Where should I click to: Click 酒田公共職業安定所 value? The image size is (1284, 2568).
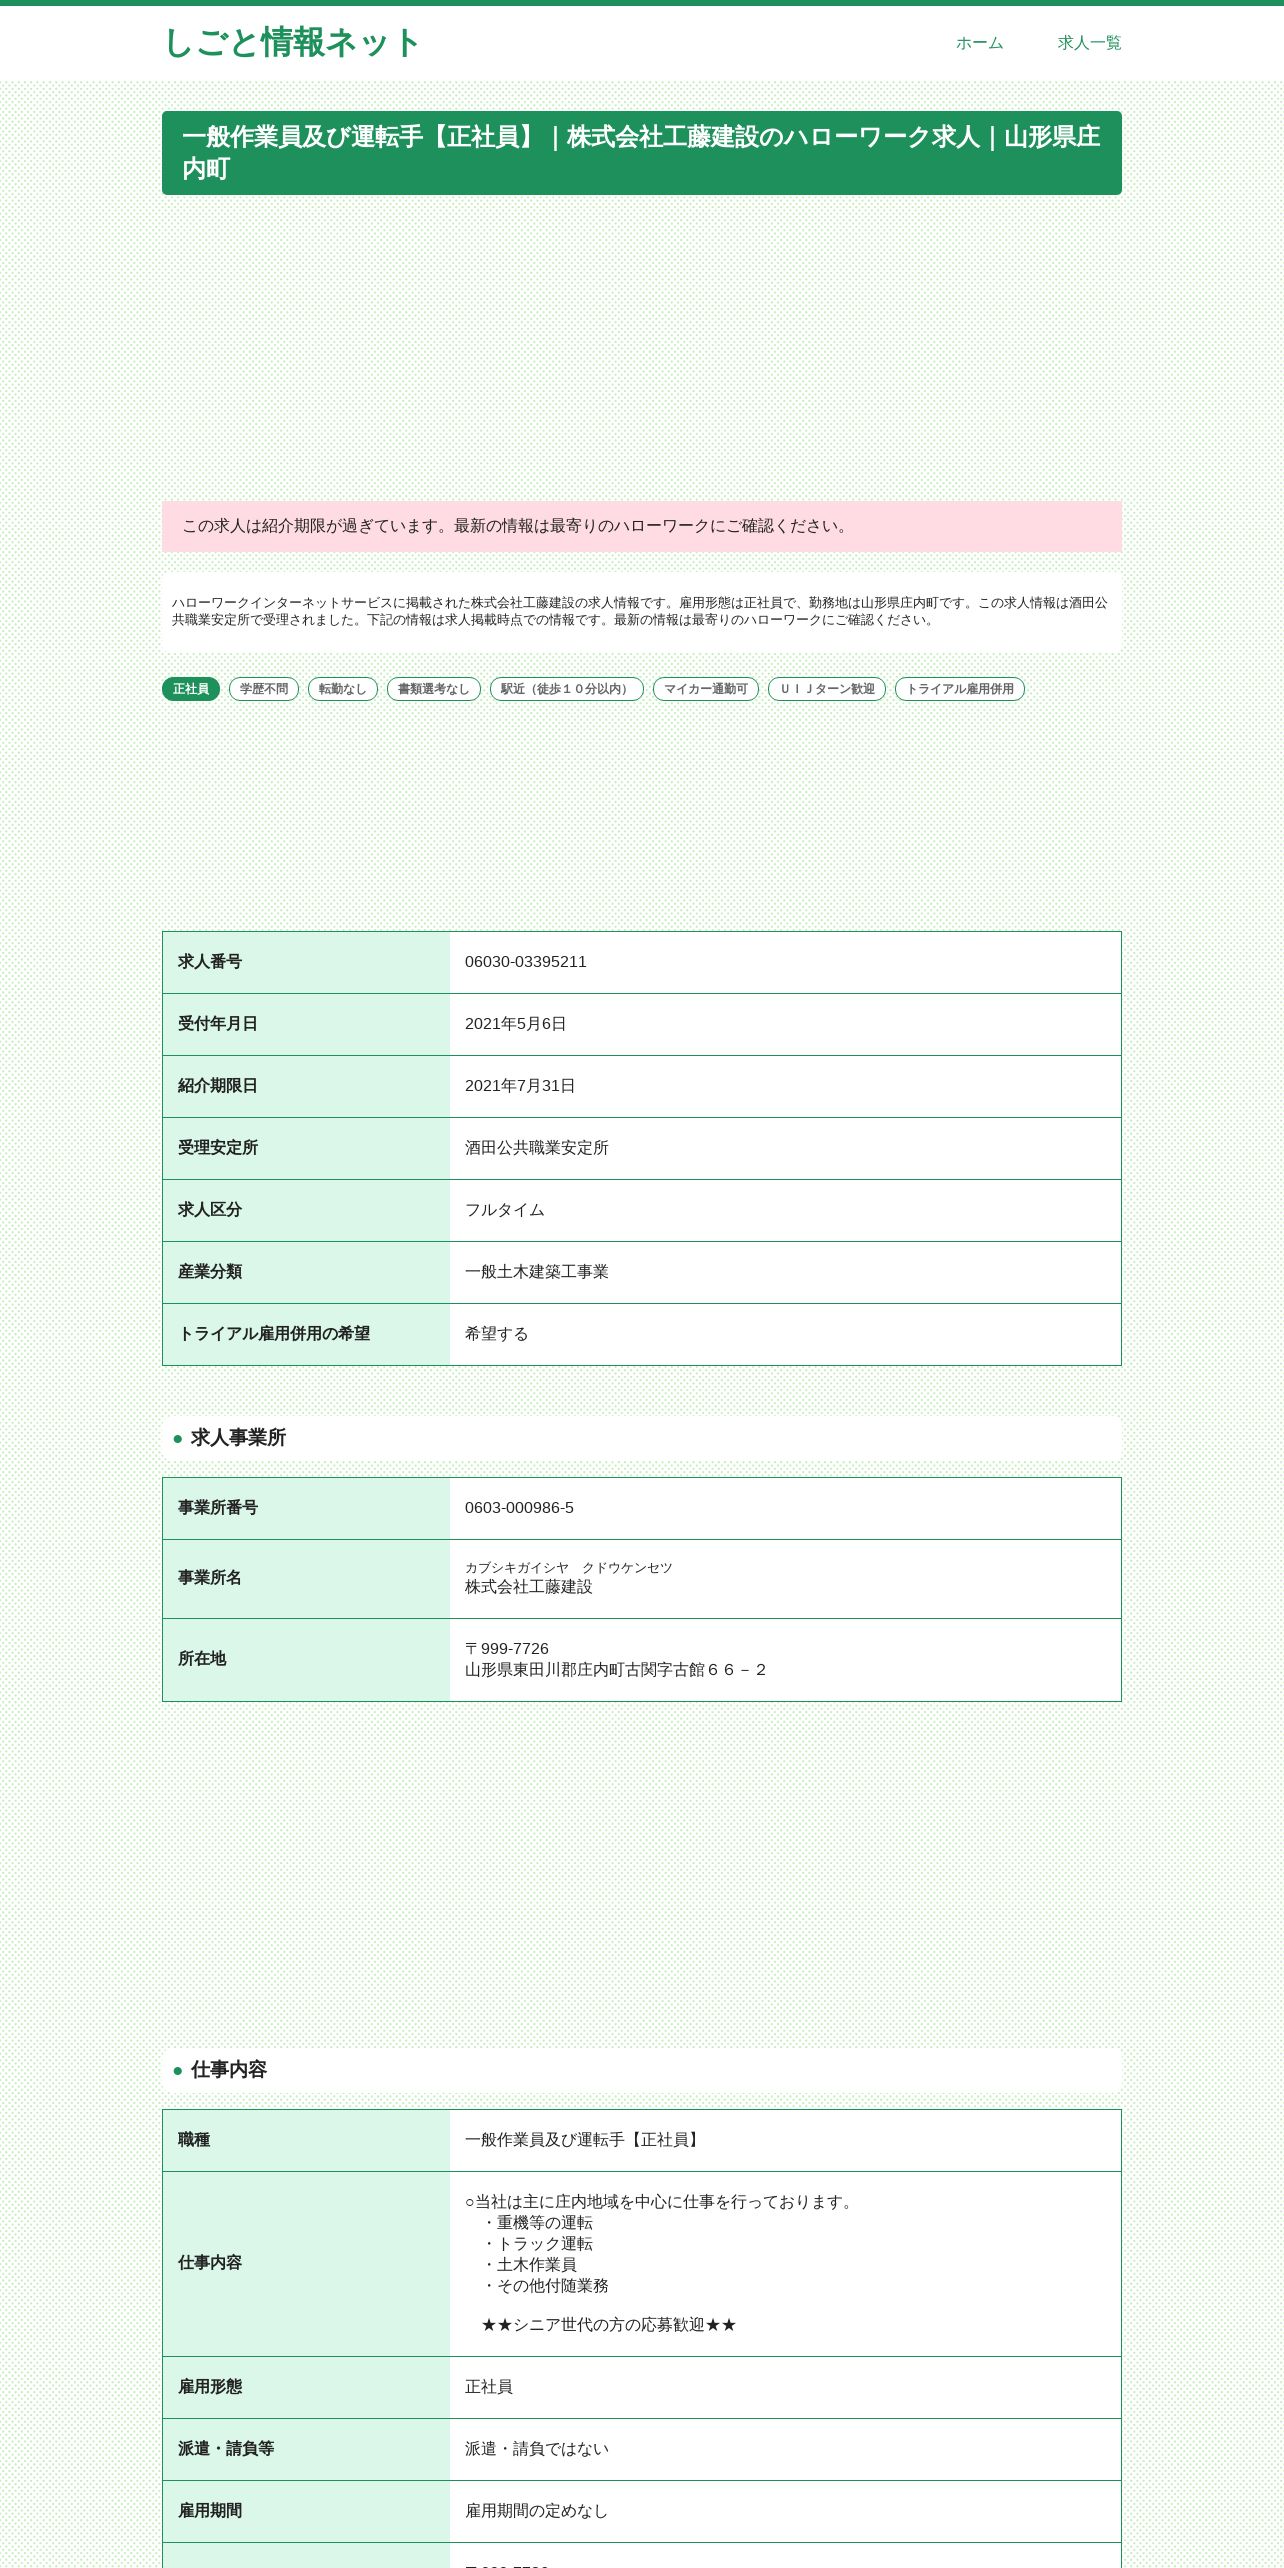[537, 1148]
